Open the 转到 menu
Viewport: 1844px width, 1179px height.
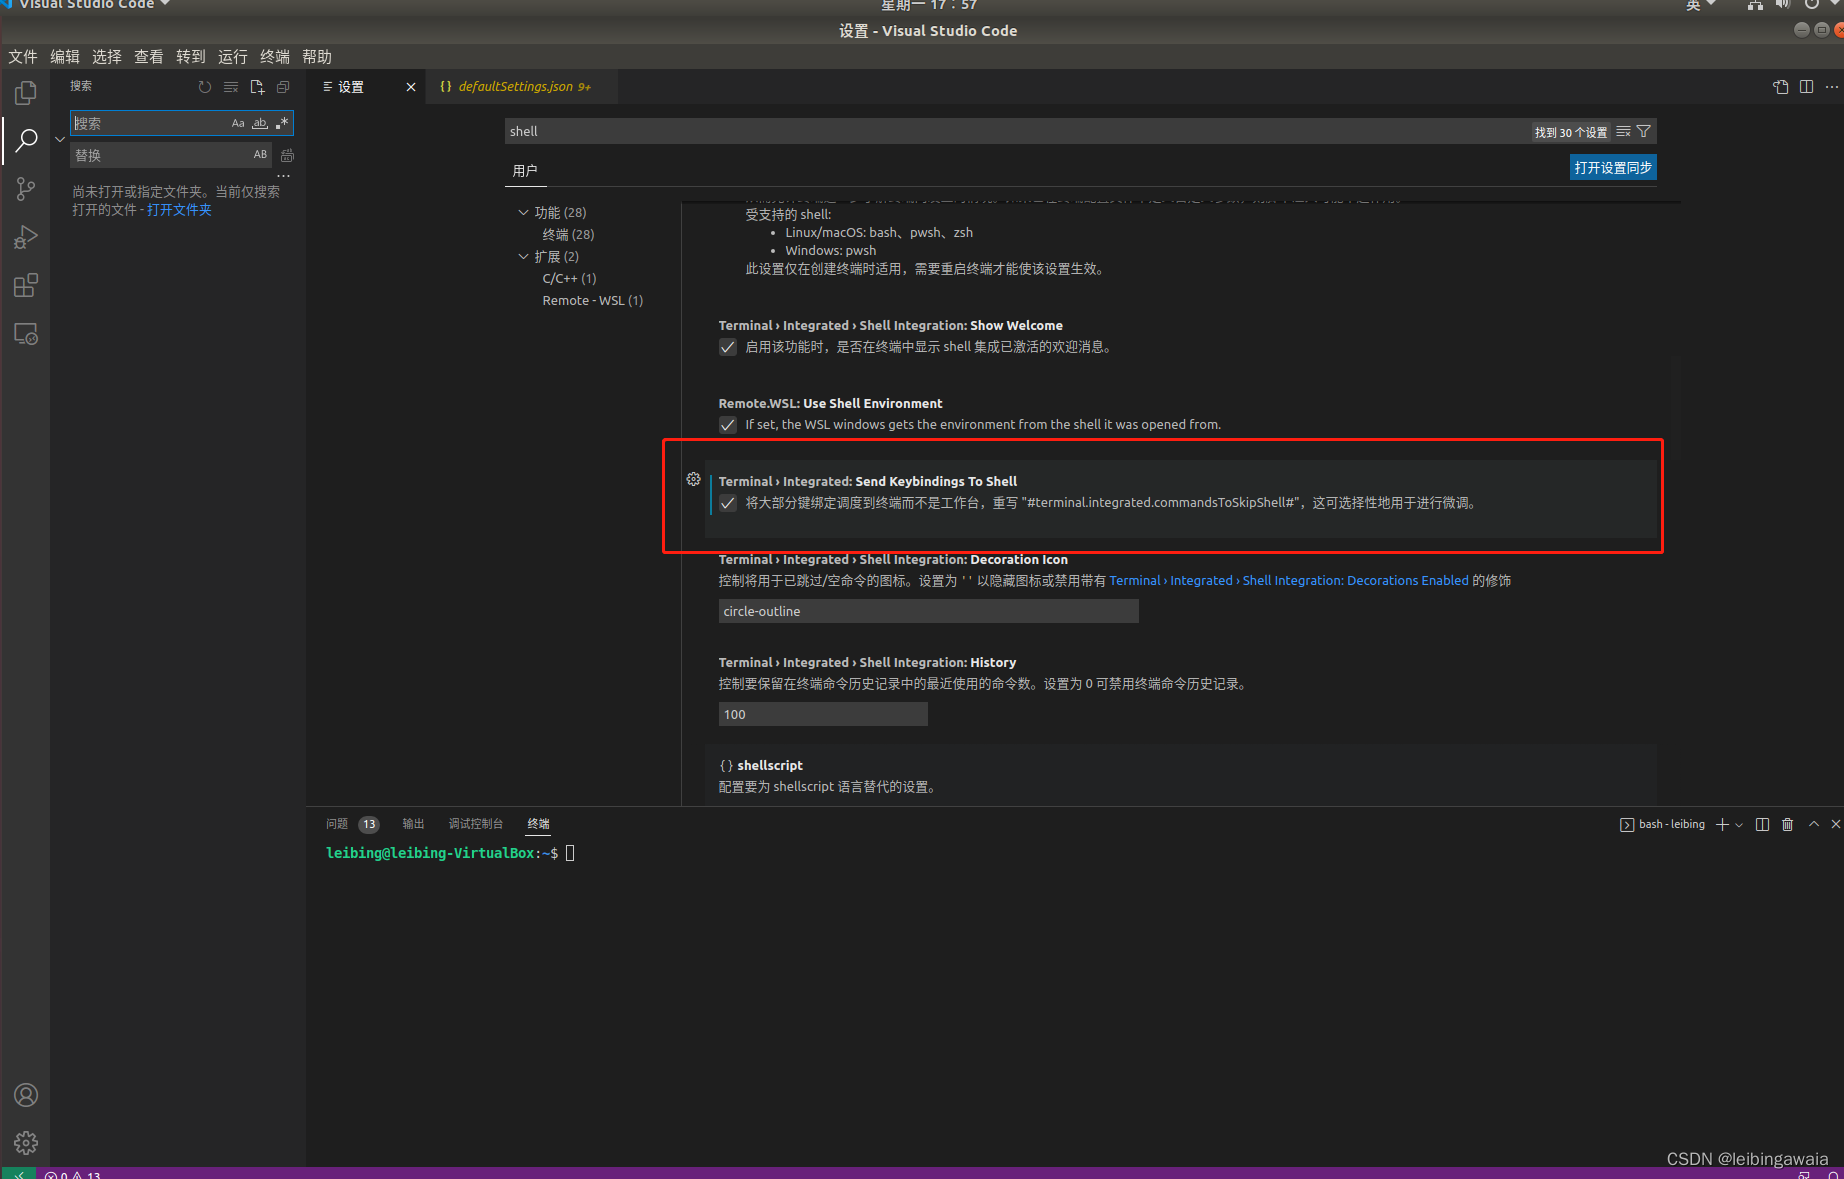pyautogui.click(x=191, y=57)
